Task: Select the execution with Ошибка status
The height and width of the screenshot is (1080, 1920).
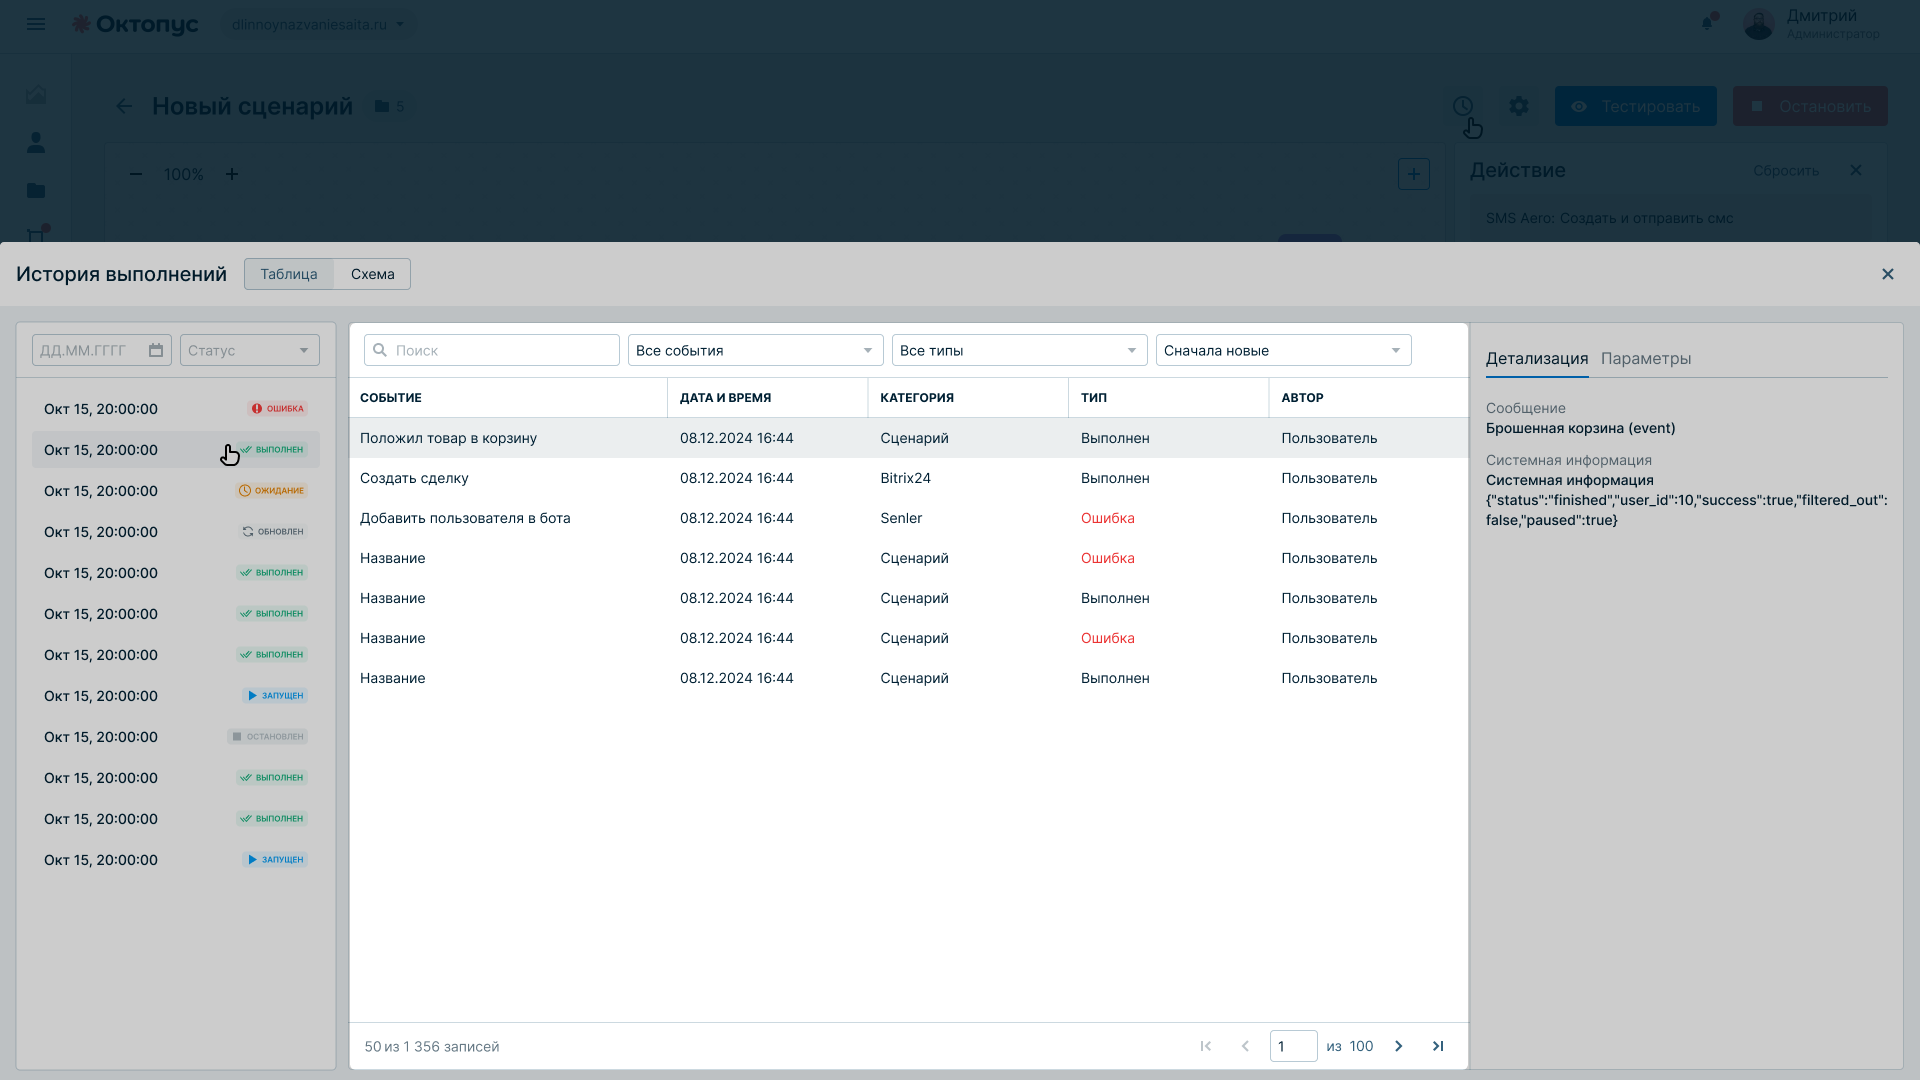Action: (176, 409)
